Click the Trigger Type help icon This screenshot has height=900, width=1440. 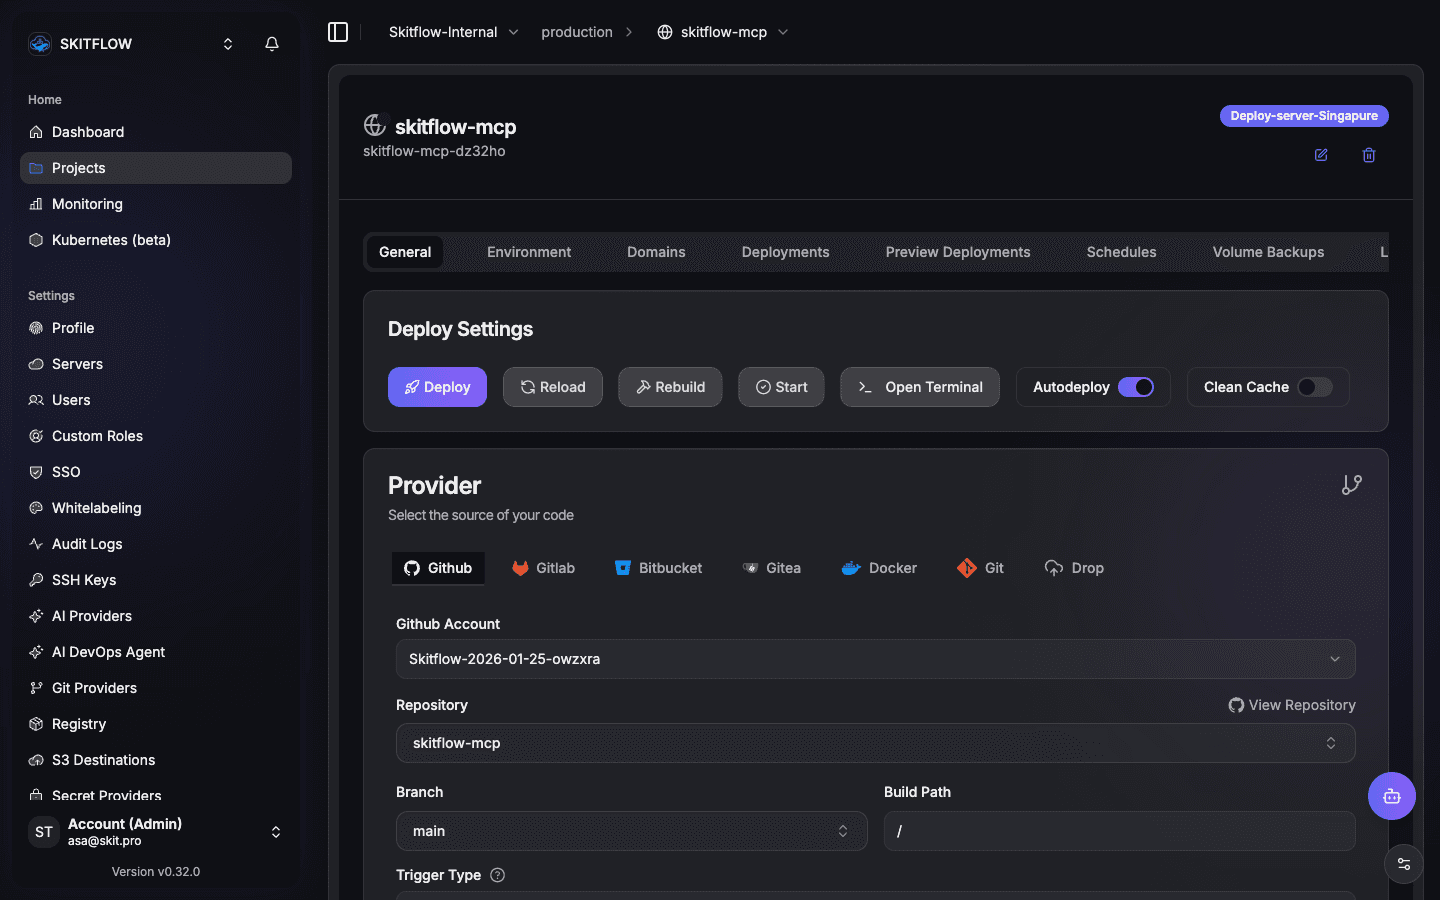click(498, 875)
